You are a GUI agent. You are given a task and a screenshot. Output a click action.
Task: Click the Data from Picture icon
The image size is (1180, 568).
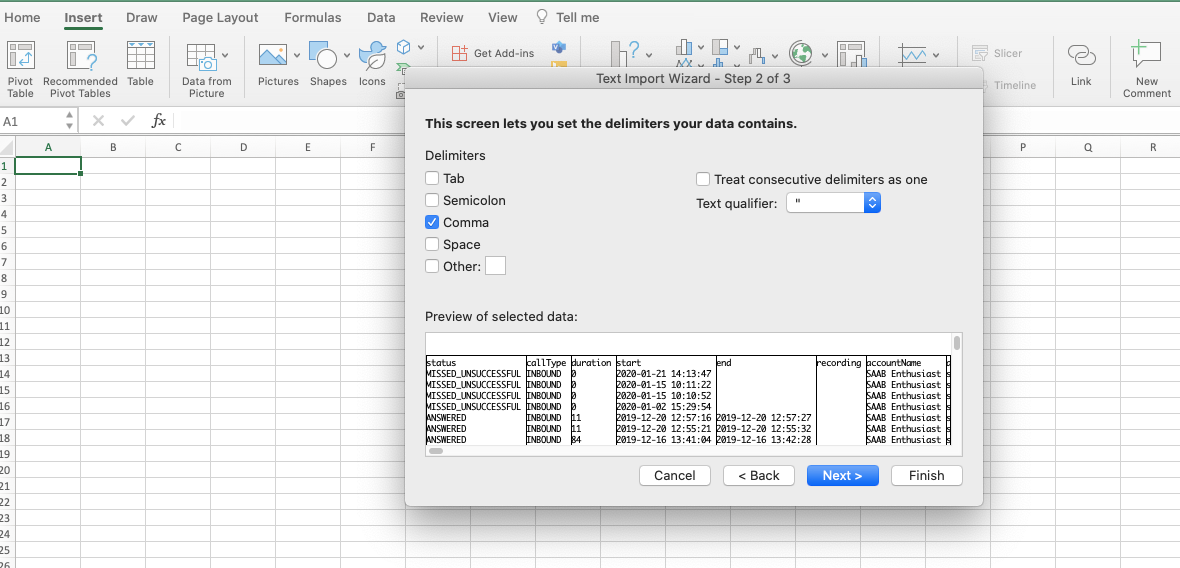202,58
